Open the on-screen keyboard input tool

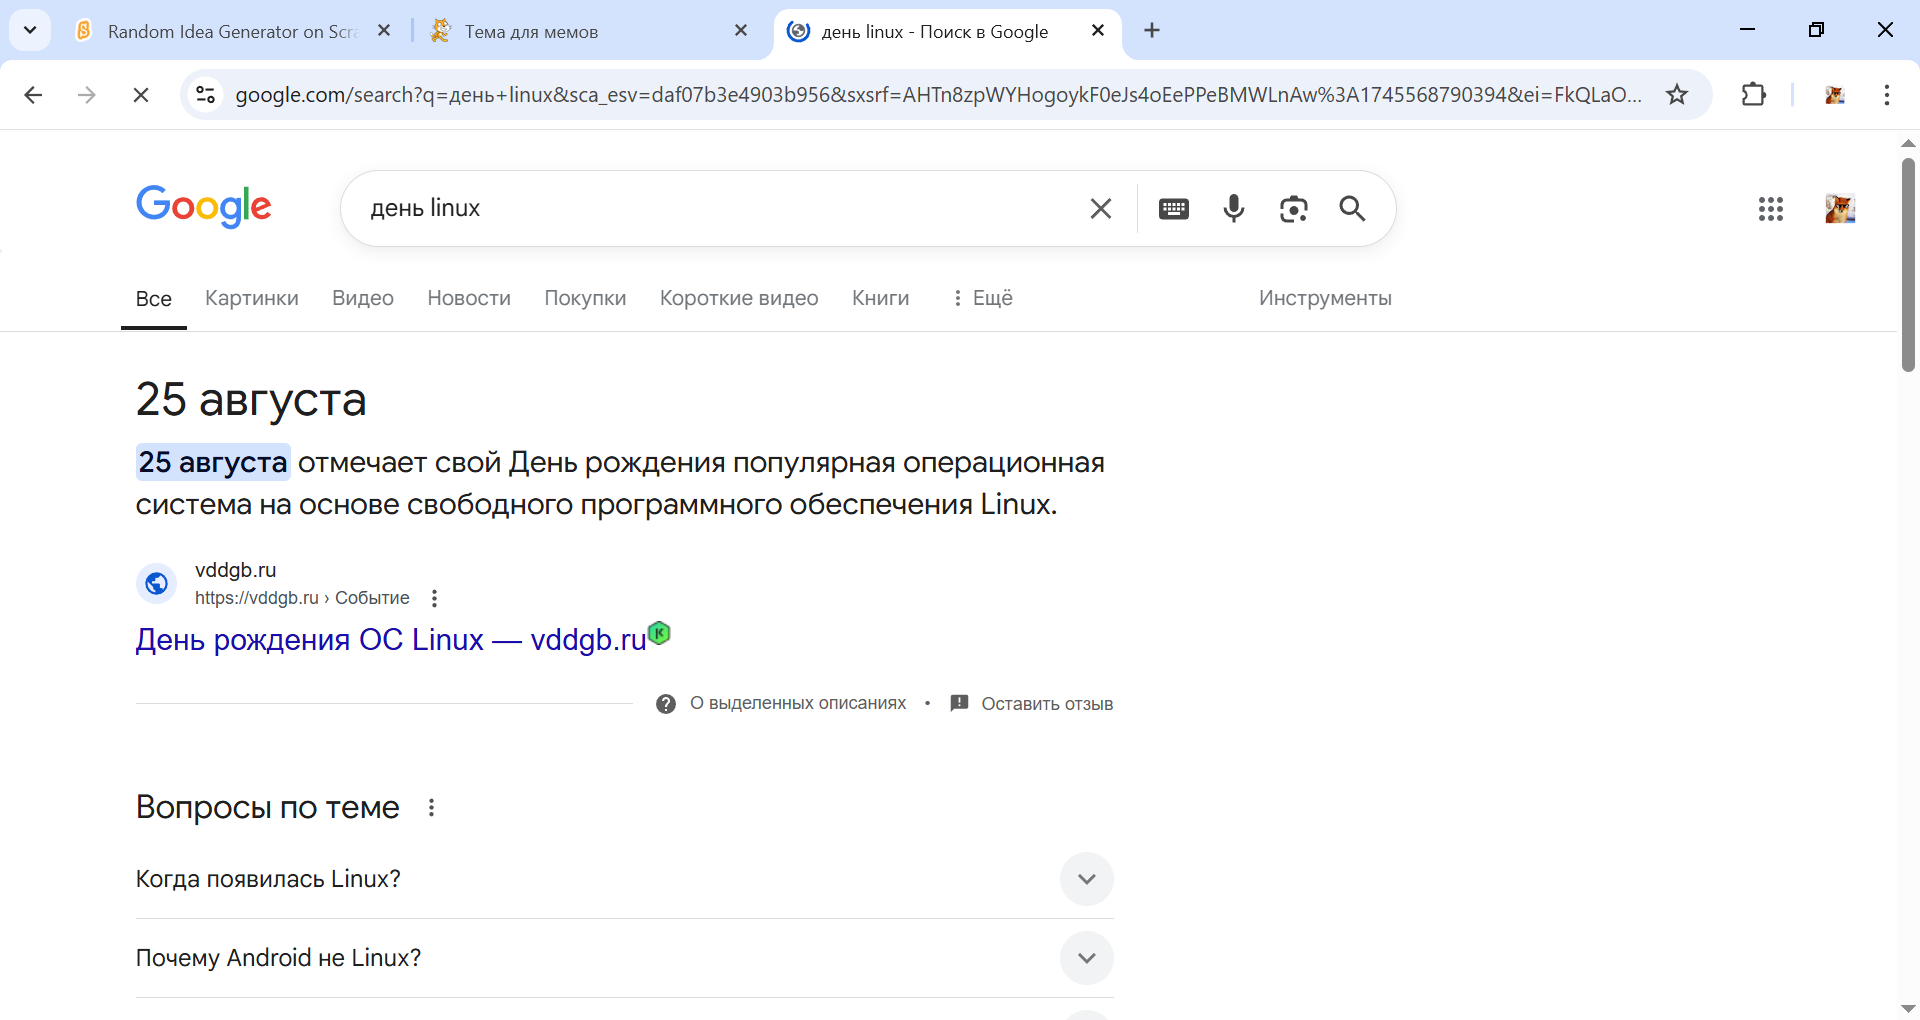[1173, 208]
